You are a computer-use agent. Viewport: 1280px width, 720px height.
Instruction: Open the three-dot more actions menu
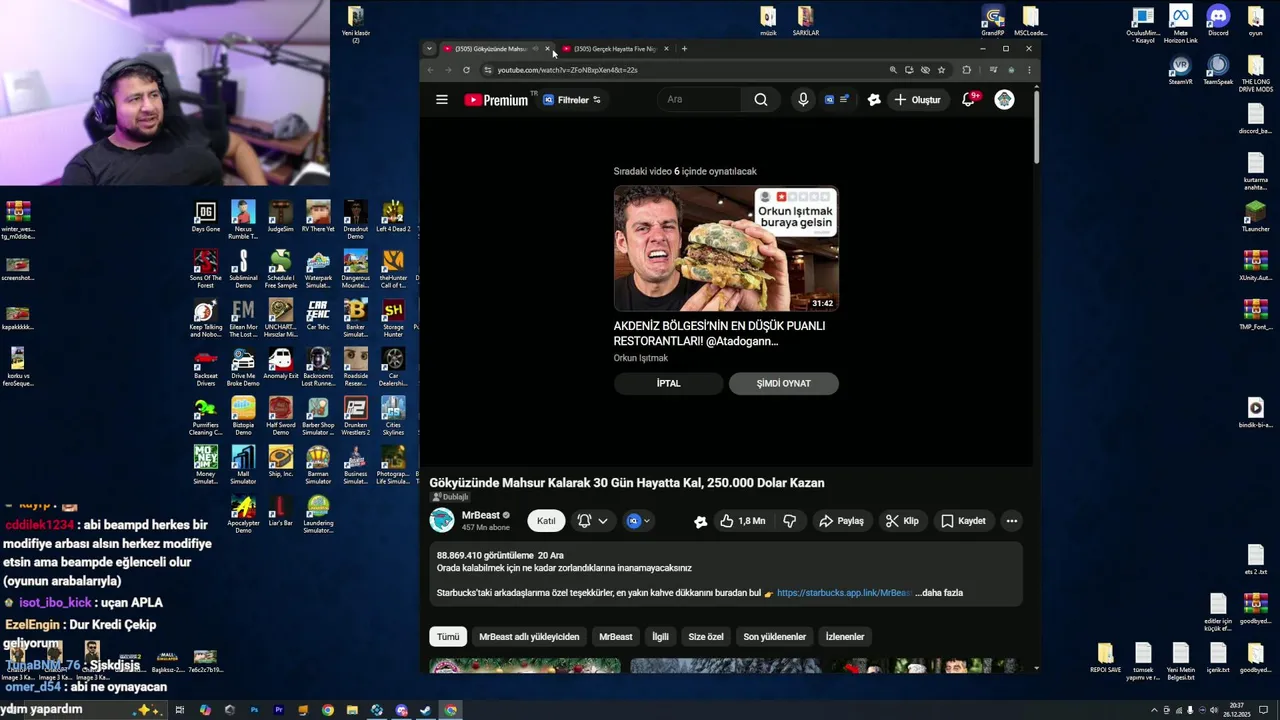[x=1012, y=521]
